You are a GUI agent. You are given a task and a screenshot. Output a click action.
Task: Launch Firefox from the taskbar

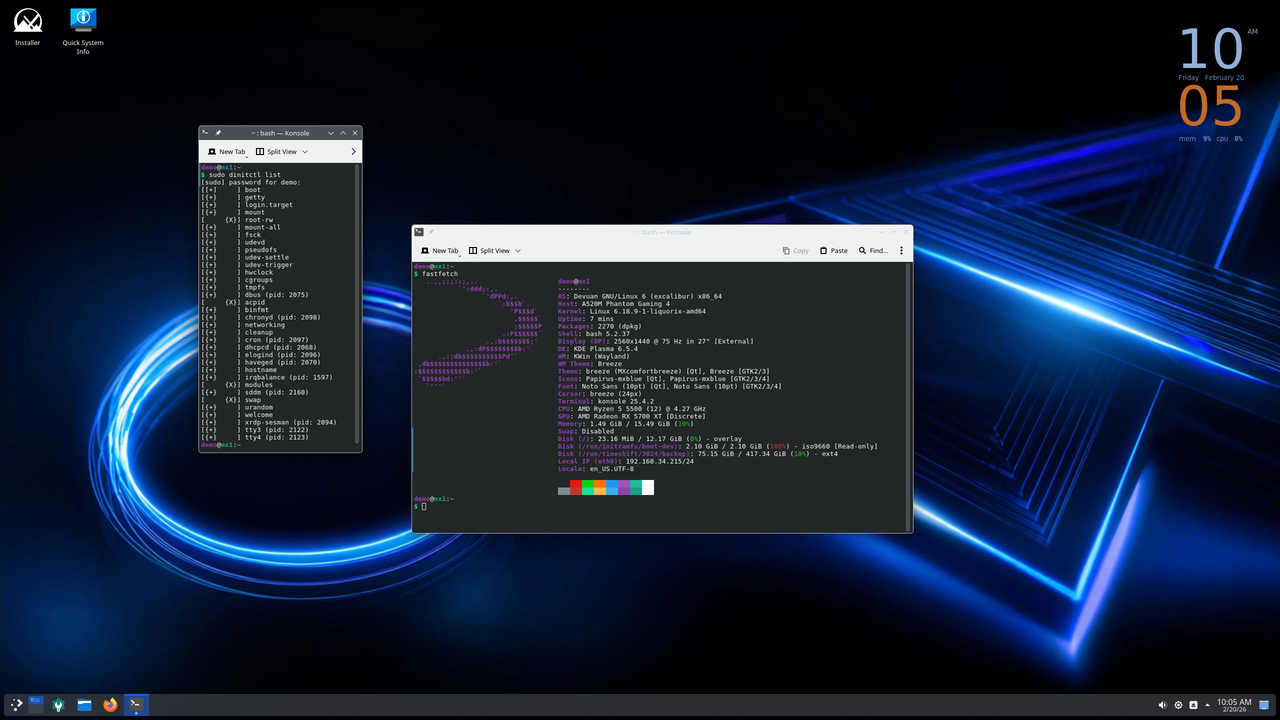[110, 705]
